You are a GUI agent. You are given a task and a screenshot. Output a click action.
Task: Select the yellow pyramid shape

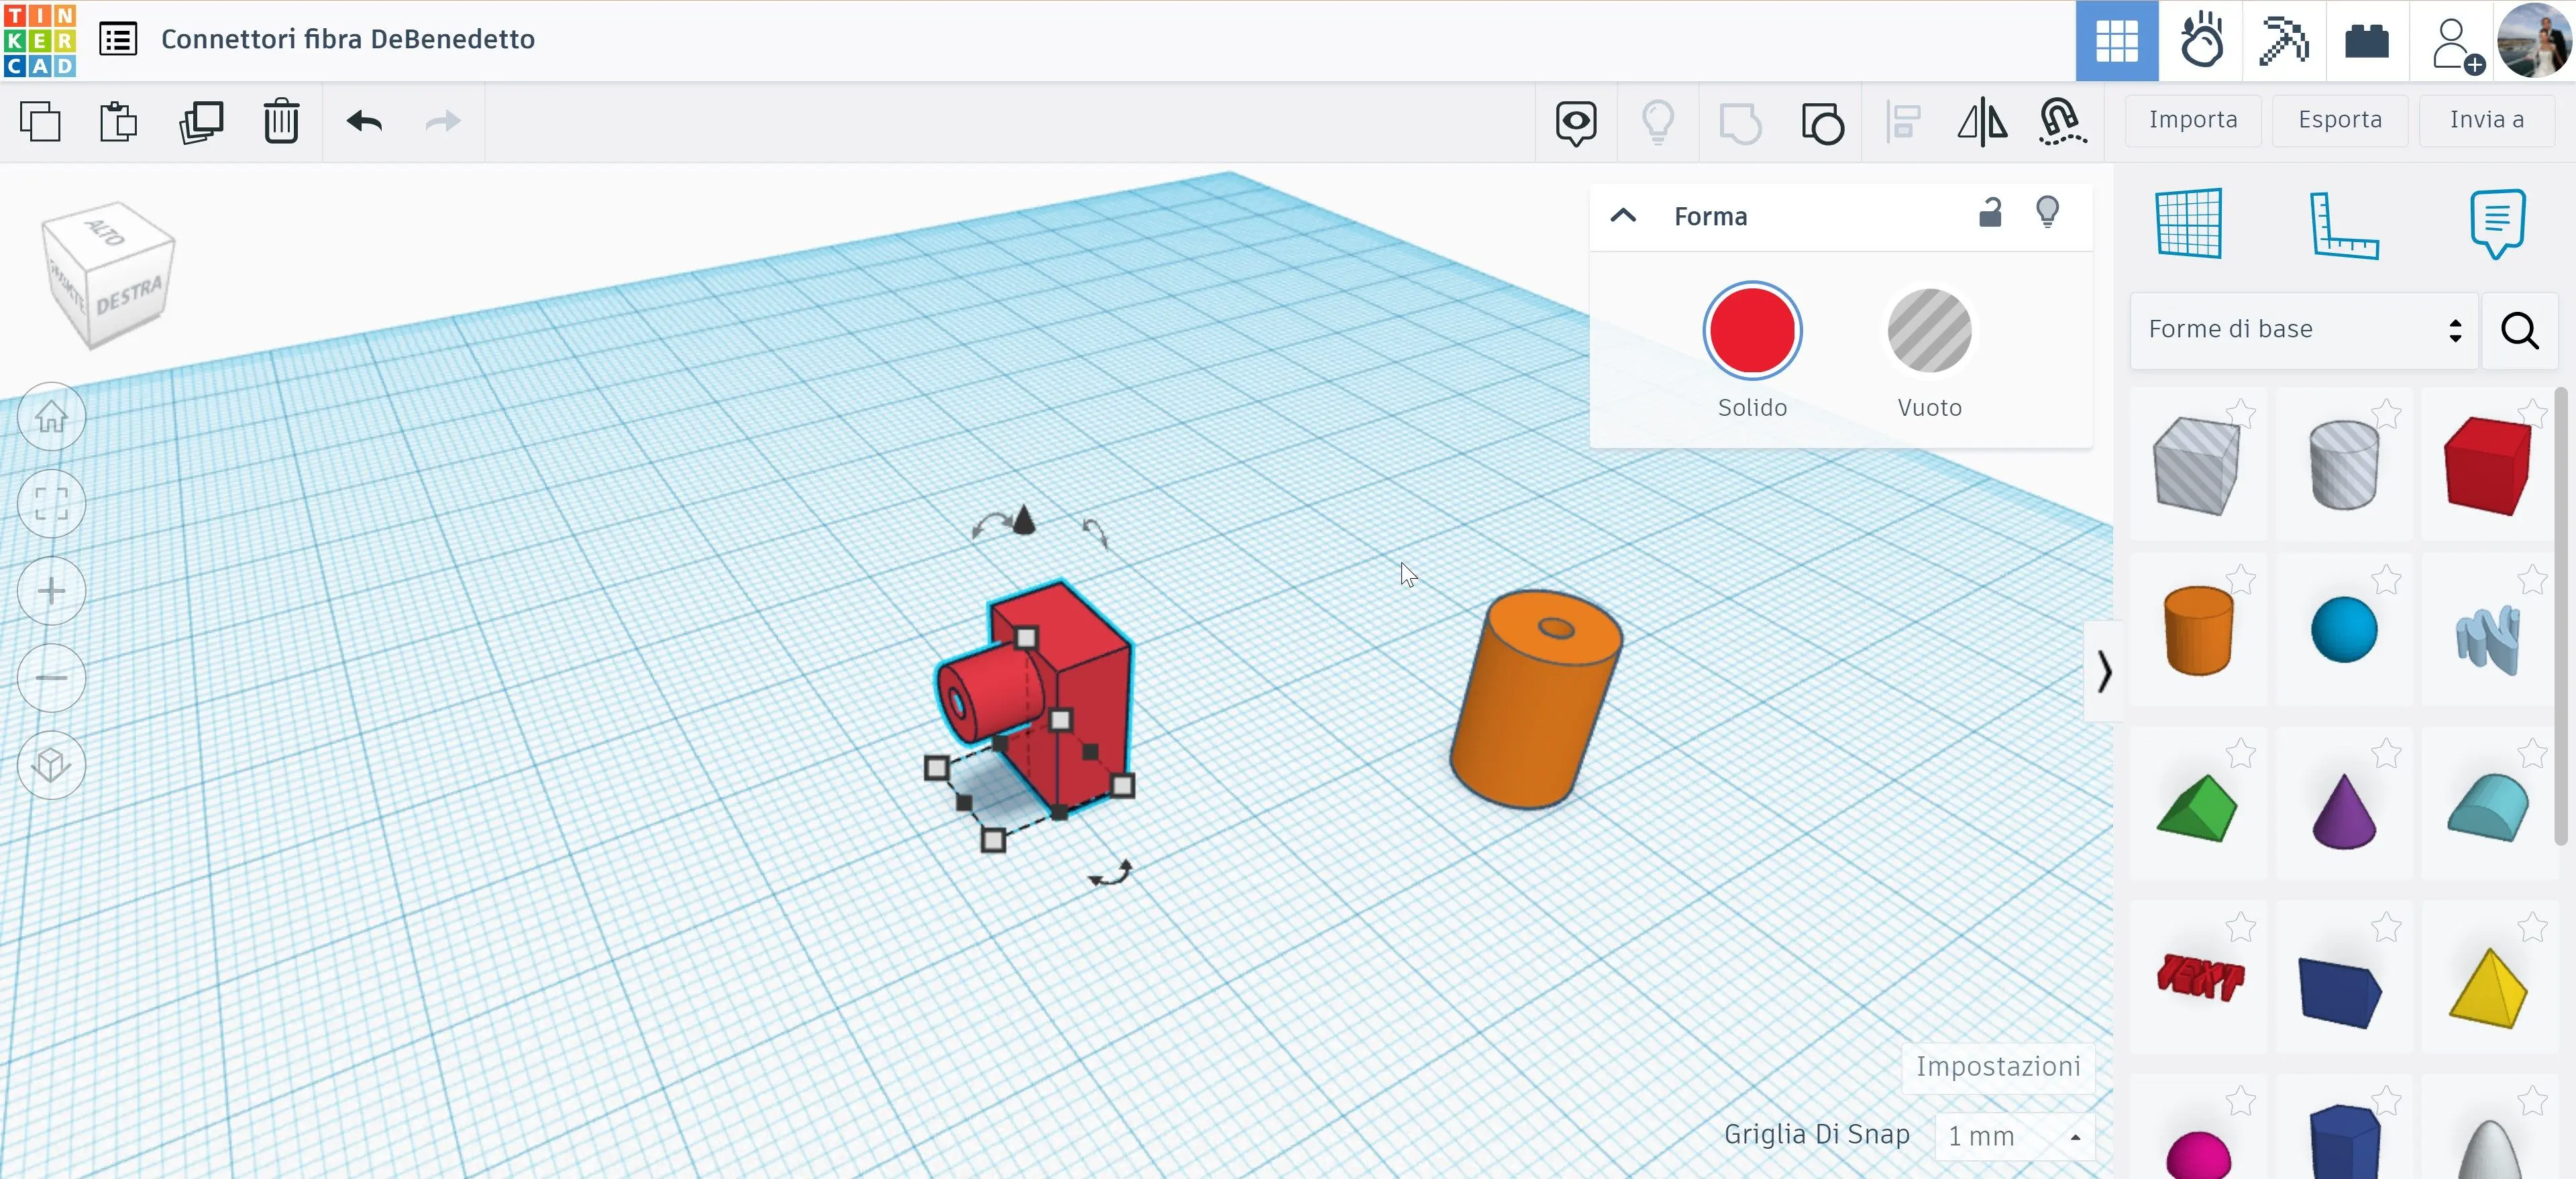coord(2488,988)
